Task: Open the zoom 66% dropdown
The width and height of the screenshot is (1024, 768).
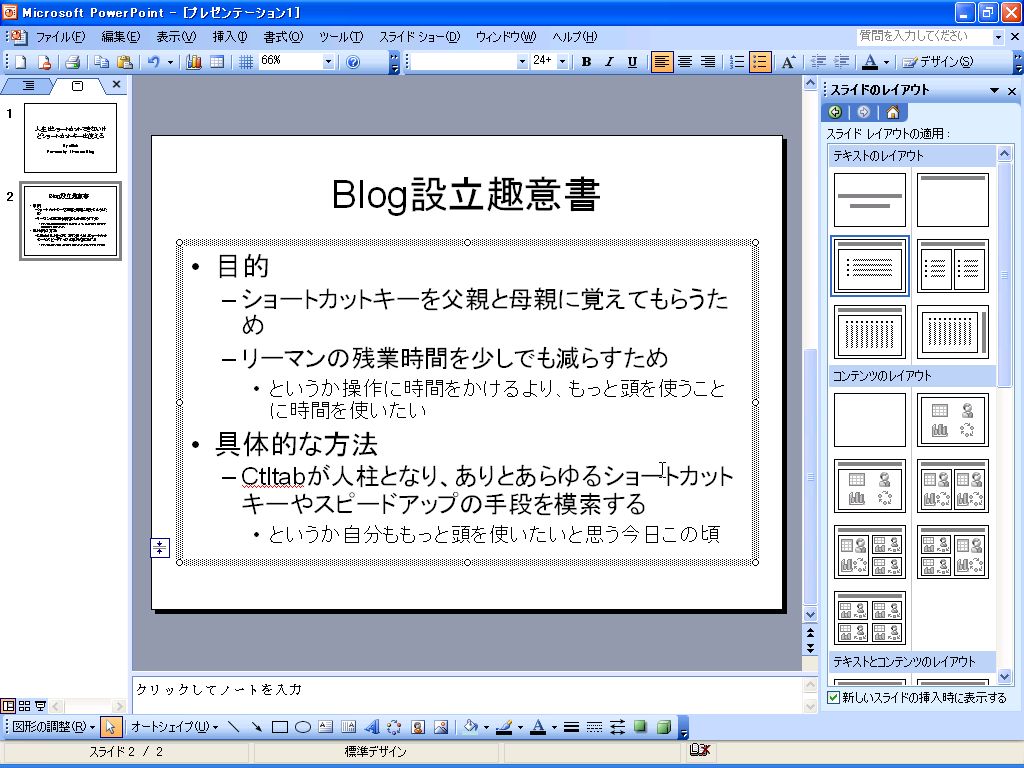Action: pos(328,62)
